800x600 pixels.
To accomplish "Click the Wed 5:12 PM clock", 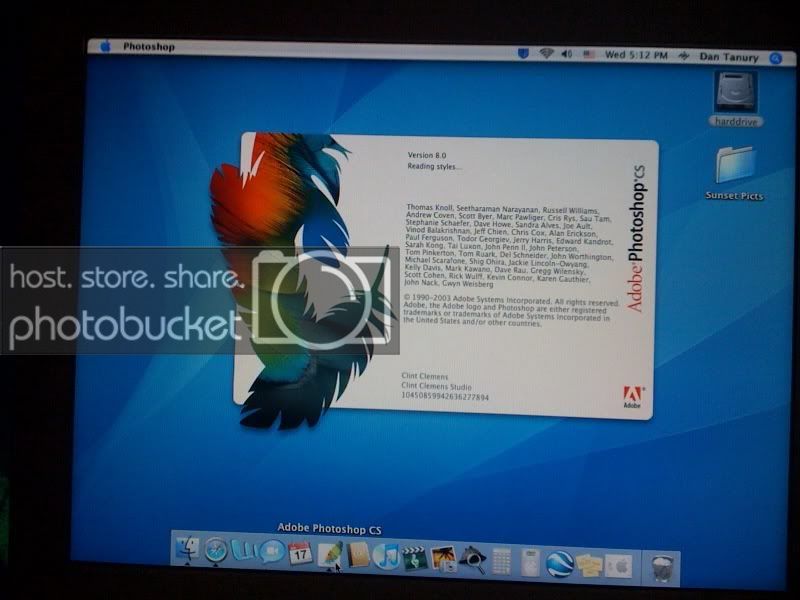I will (636, 55).
